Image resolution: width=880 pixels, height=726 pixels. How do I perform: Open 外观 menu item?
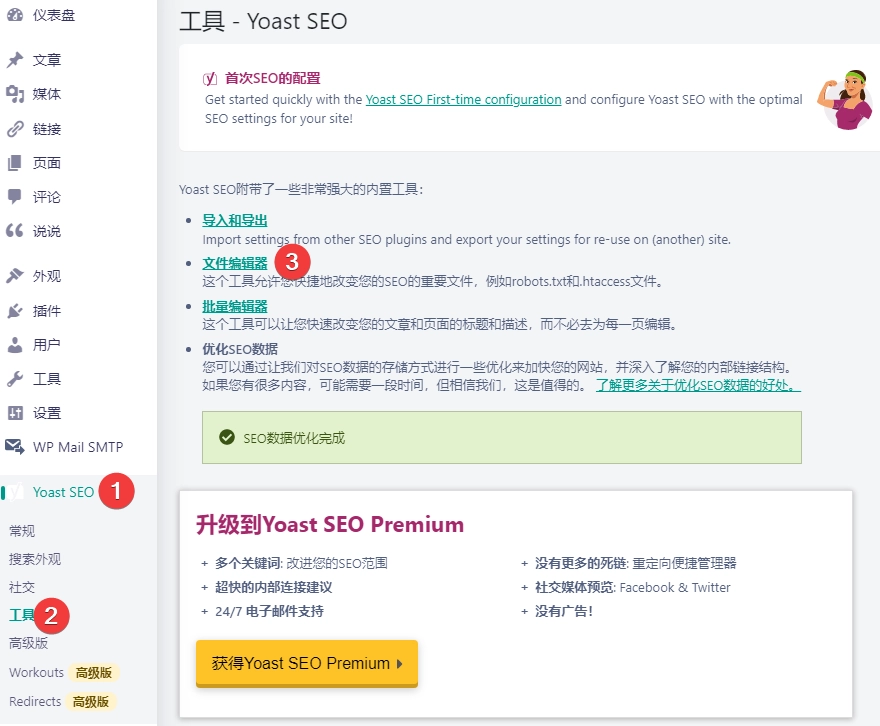(47, 275)
